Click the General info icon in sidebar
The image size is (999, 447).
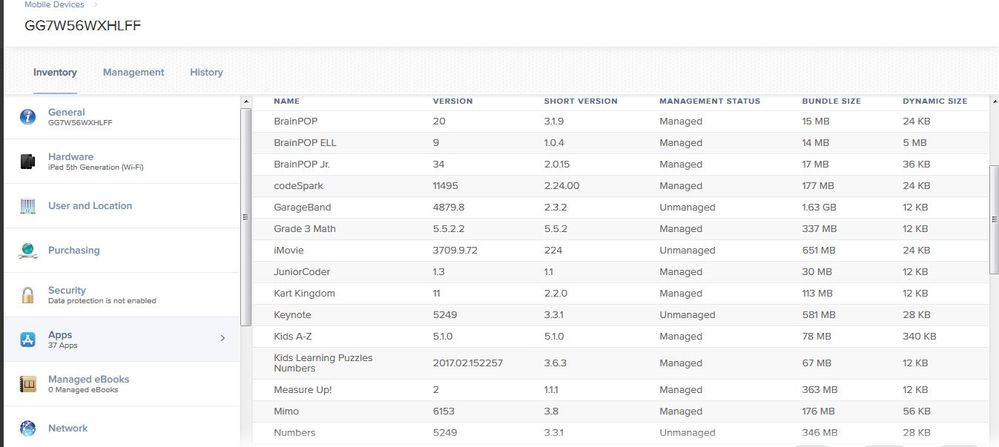coord(28,117)
